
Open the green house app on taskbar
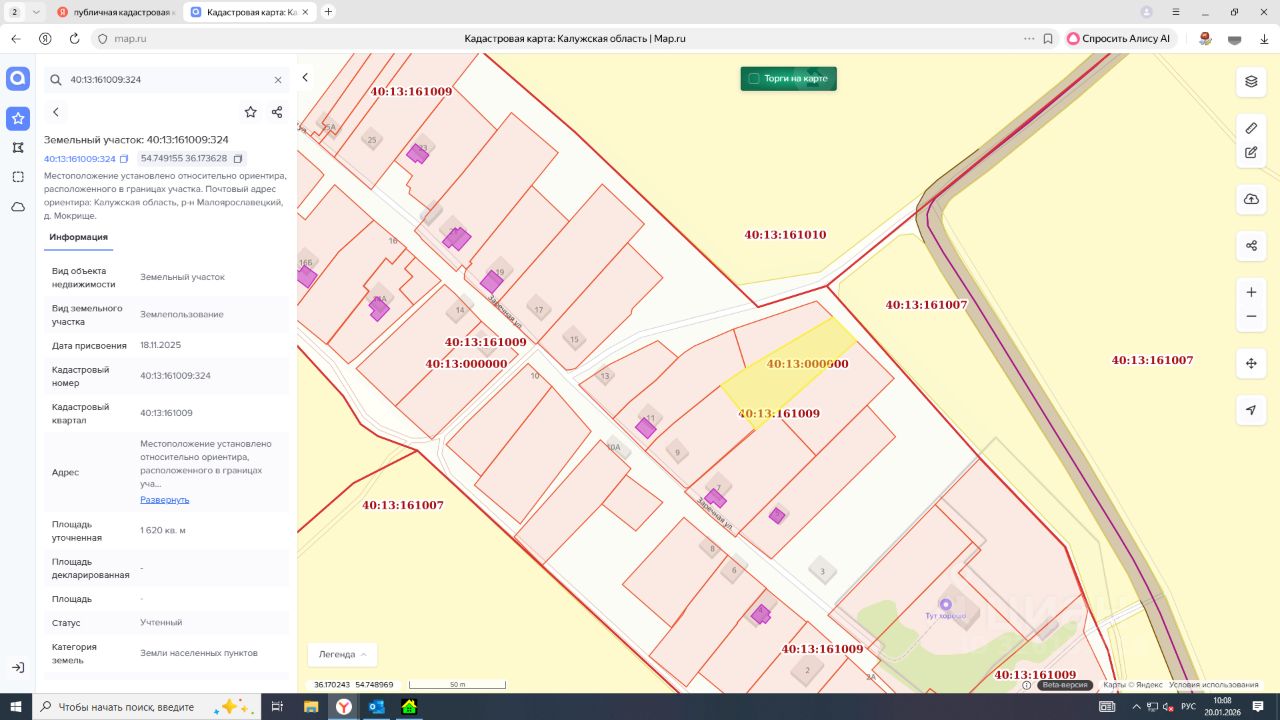[x=408, y=706]
